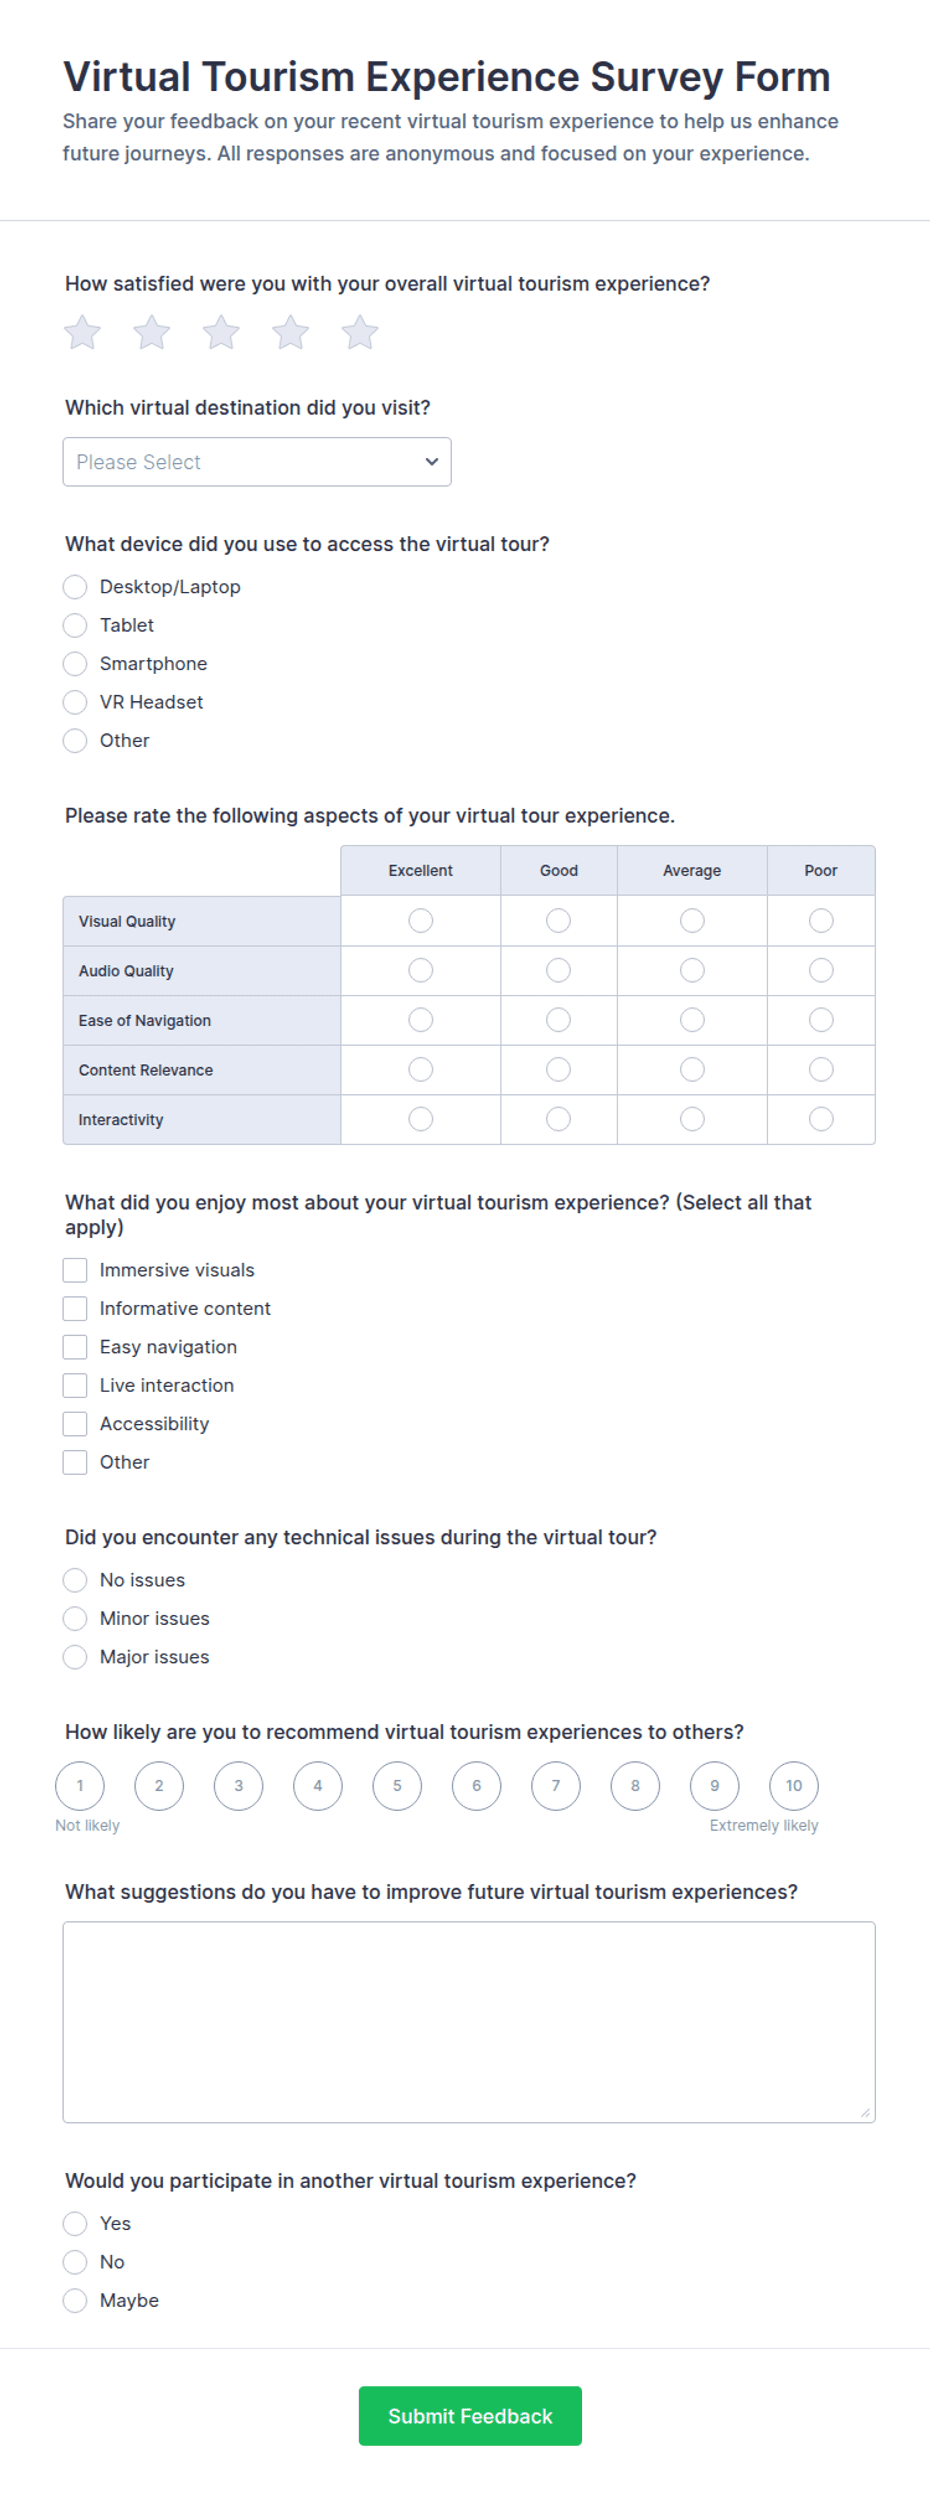Select recommendation score 5
The image size is (930, 2495).
[397, 1786]
